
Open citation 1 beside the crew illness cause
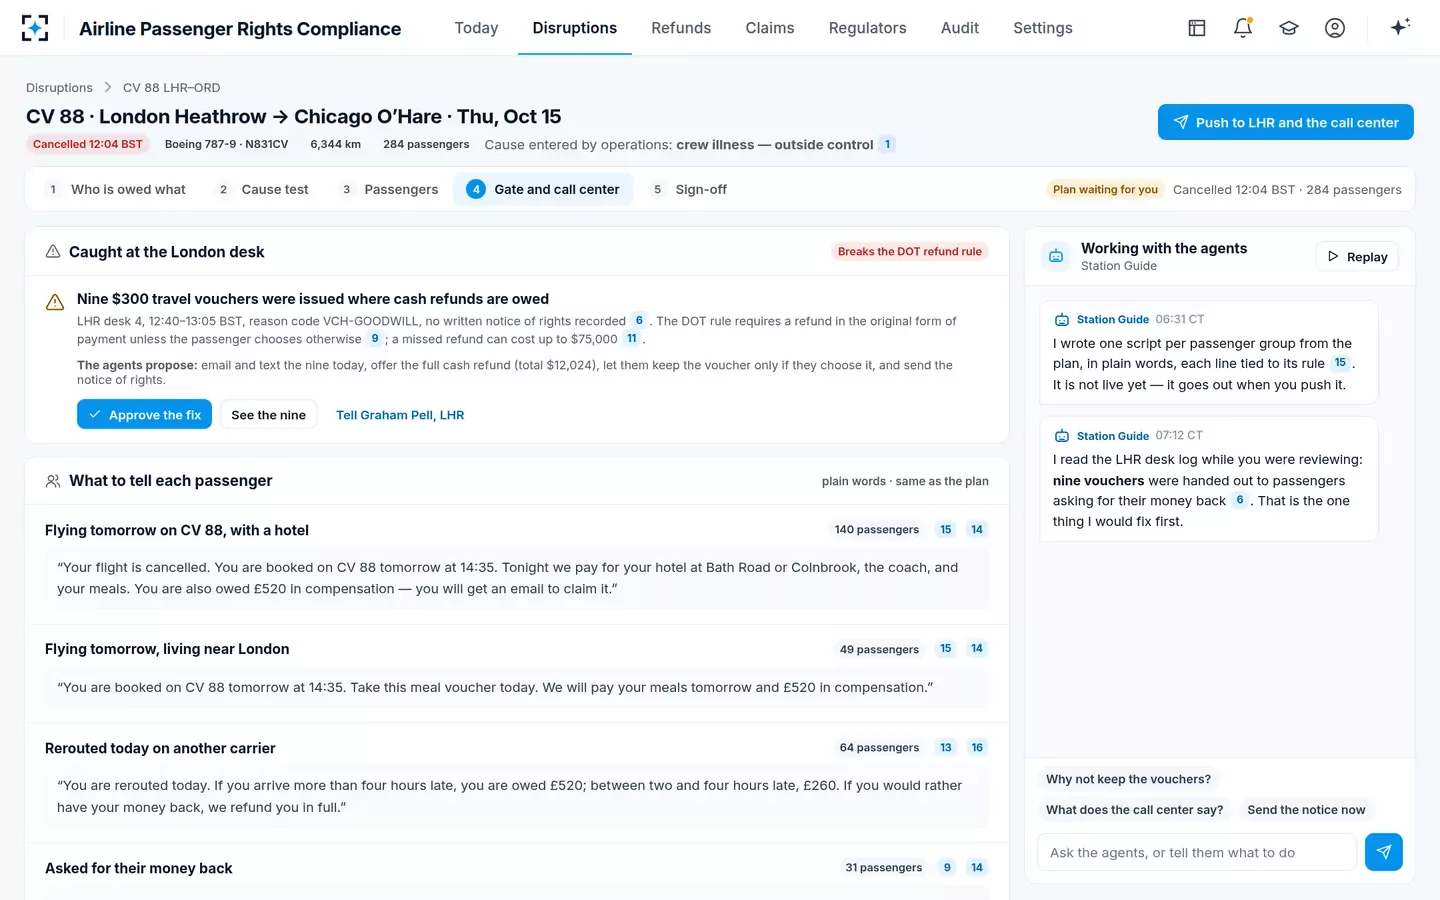pyautogui.click(x=887, y=144)
